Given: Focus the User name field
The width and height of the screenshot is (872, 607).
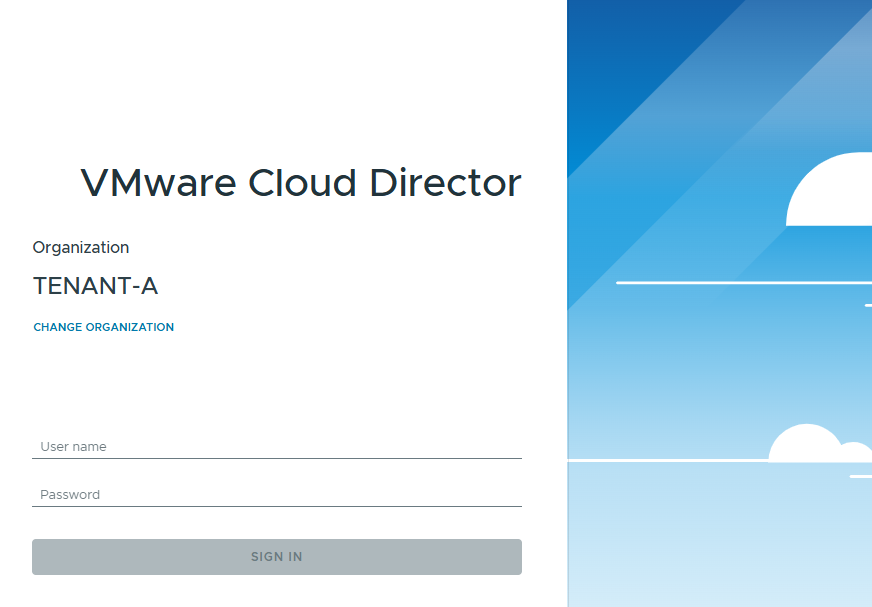Looking at the screenshot, I should [277, 447].
